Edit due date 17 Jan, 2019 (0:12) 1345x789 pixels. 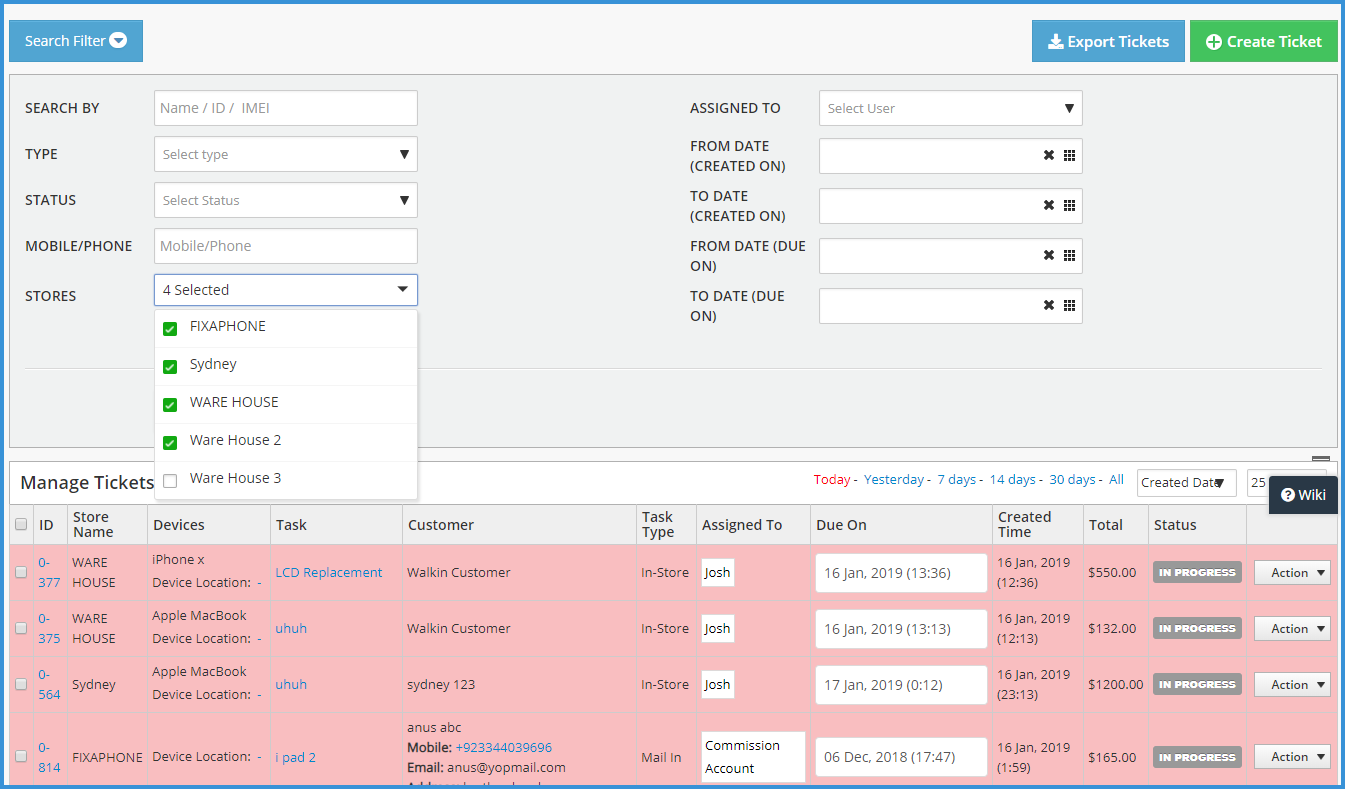[901, 685]
